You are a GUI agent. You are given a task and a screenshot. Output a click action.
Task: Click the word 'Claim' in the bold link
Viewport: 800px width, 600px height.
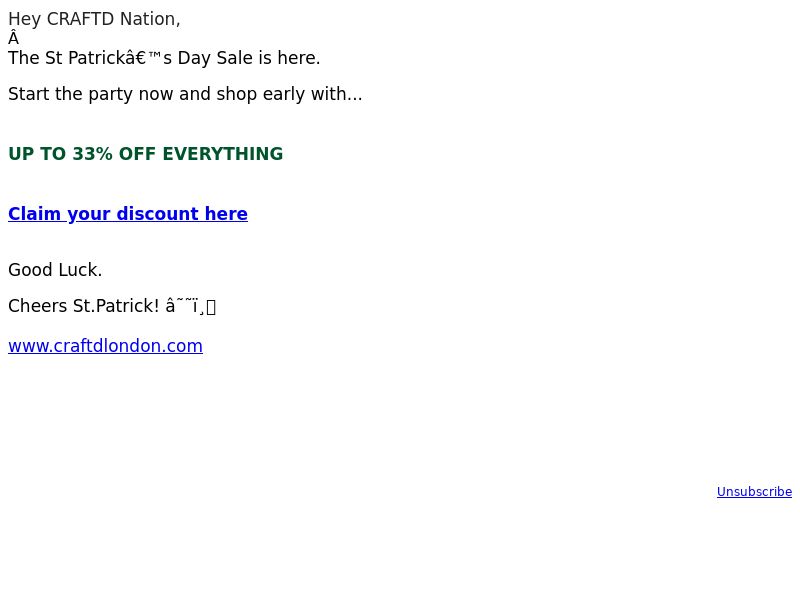click(x=34, y=214)
